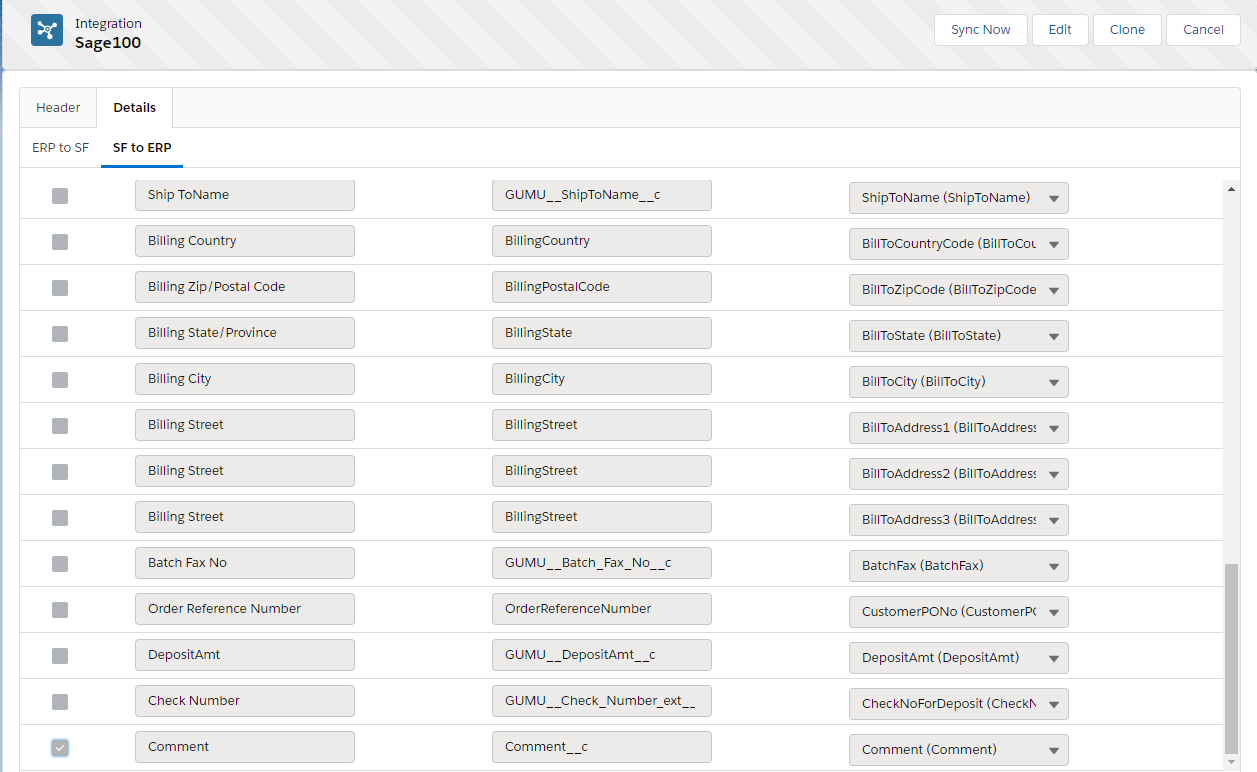The width and height of the screenshot is (1257, 772).
Task: Click the Order Reference Number label field
Action: [245, 609]
